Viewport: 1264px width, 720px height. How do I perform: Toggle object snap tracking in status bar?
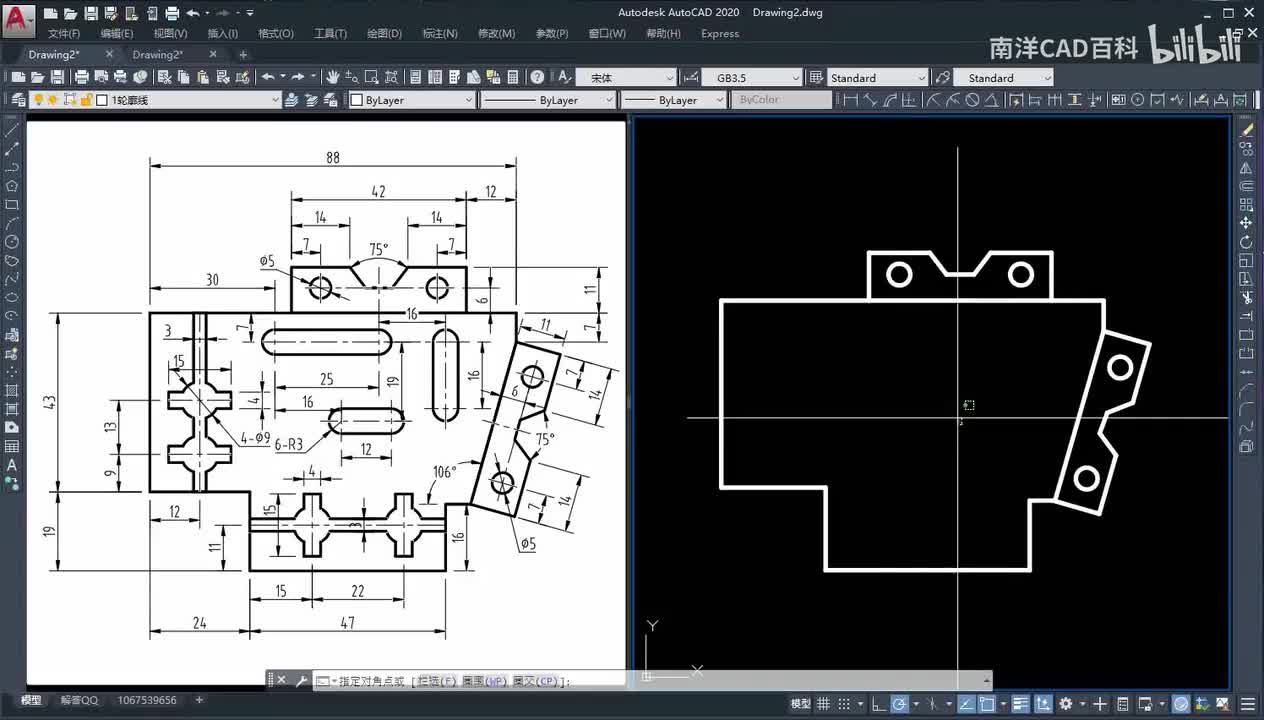click(x=966, y=704)
